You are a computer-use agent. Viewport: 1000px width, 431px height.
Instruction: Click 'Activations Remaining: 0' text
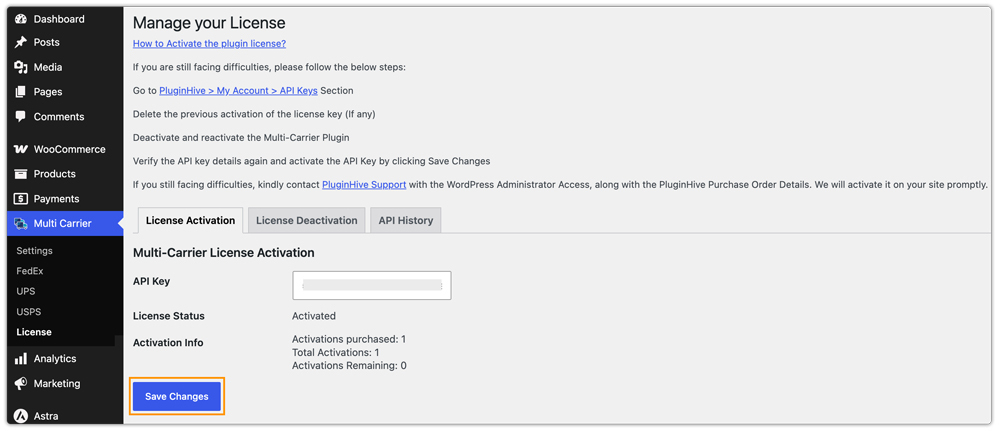tap(349, 366)
